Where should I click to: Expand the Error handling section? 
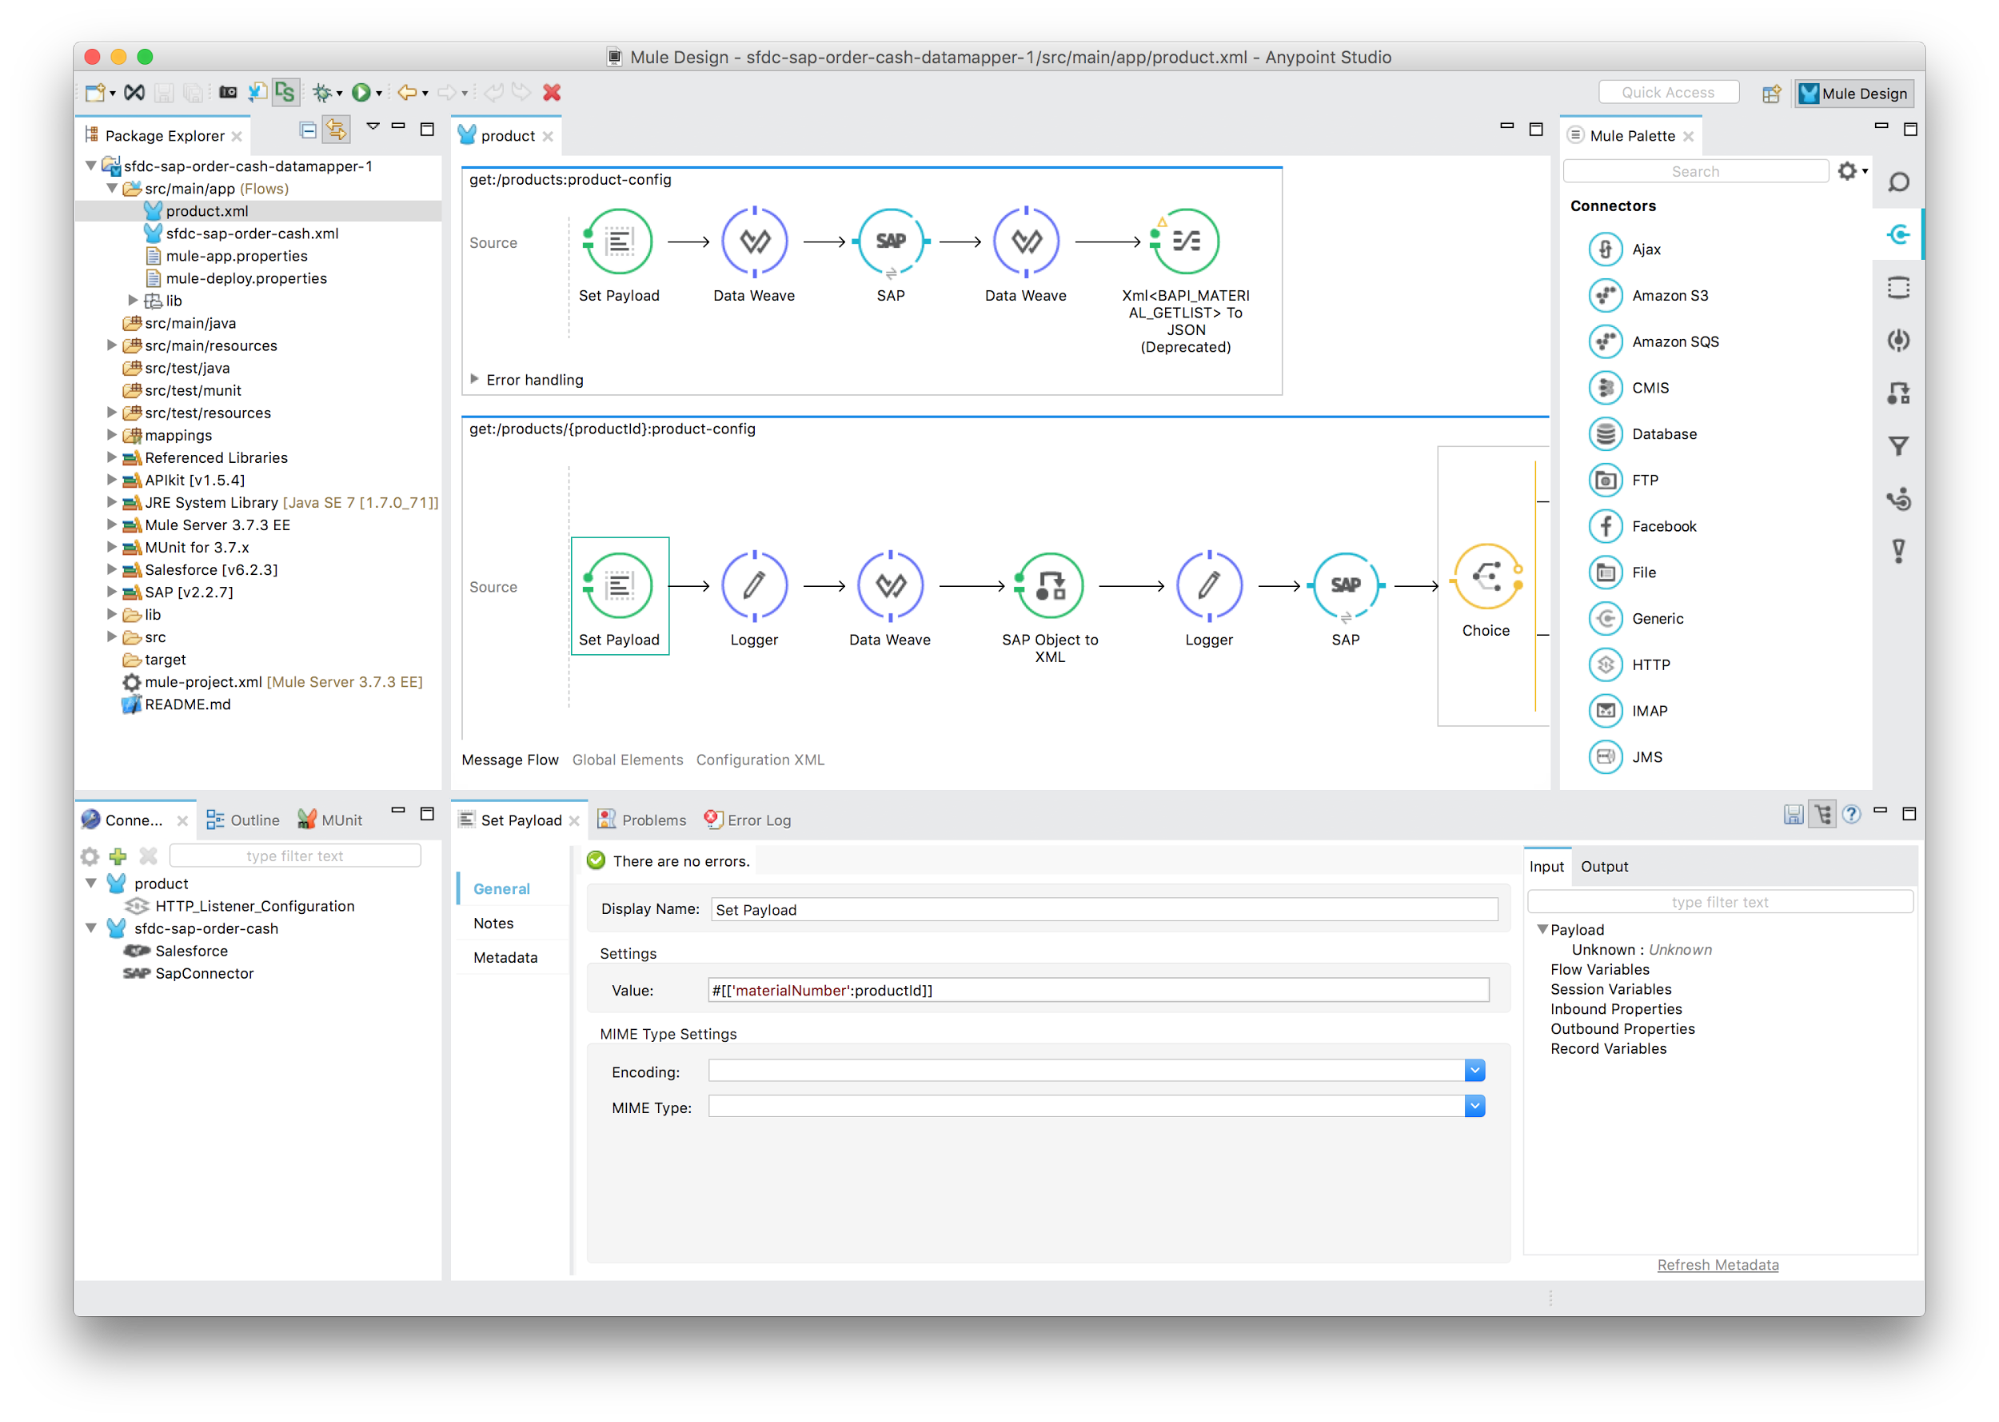click(475, 379)
